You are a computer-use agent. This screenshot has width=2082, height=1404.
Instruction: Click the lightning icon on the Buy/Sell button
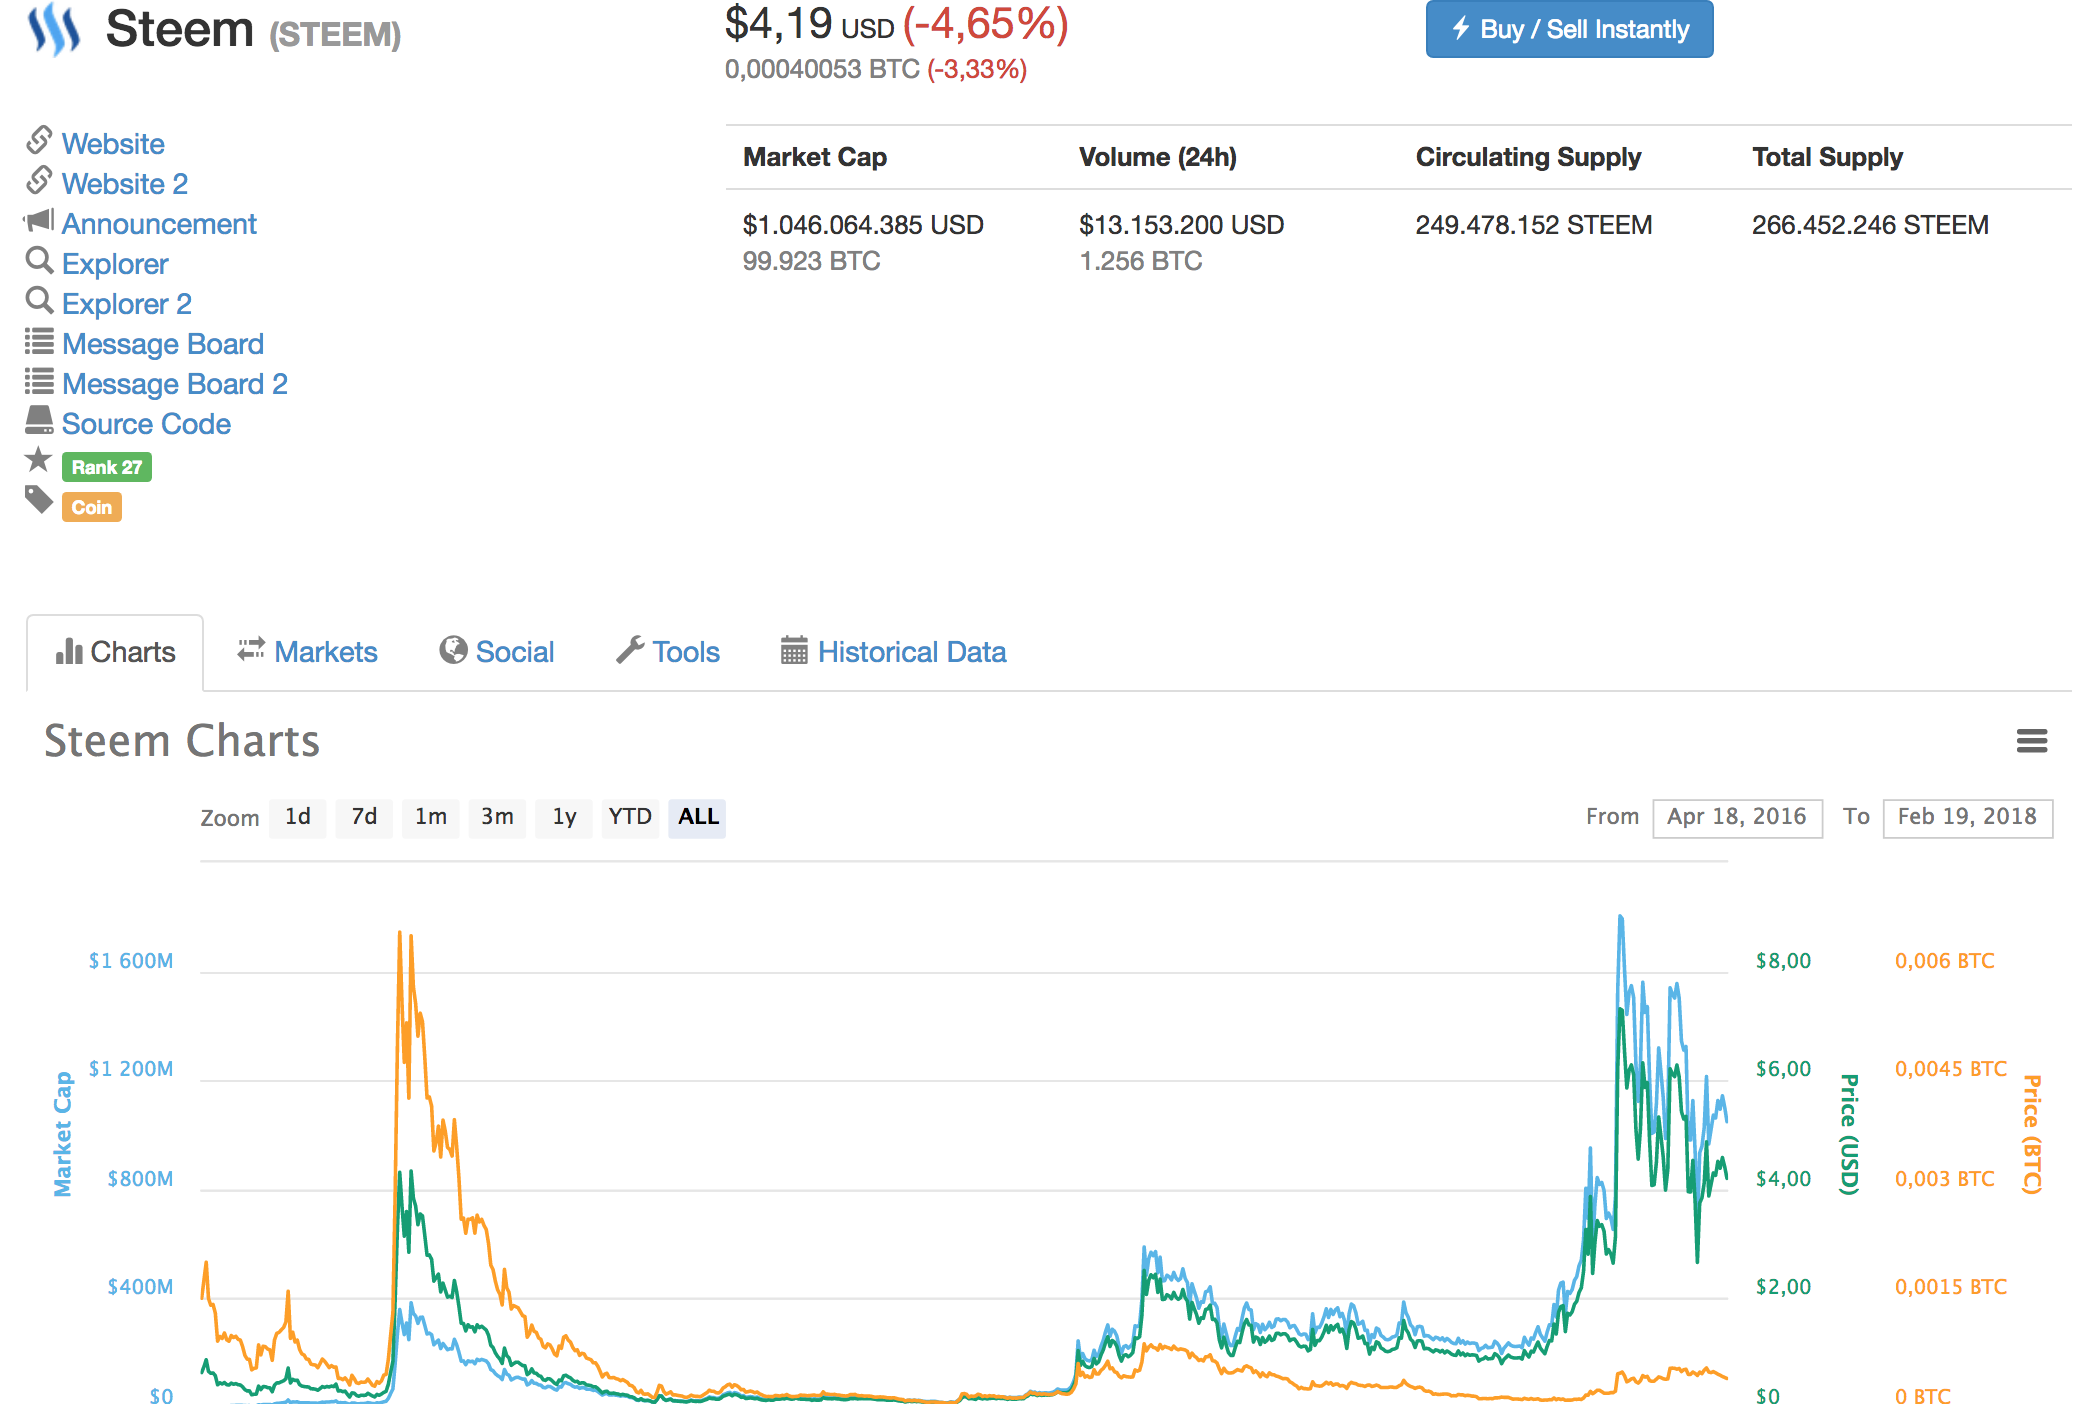1461,28
